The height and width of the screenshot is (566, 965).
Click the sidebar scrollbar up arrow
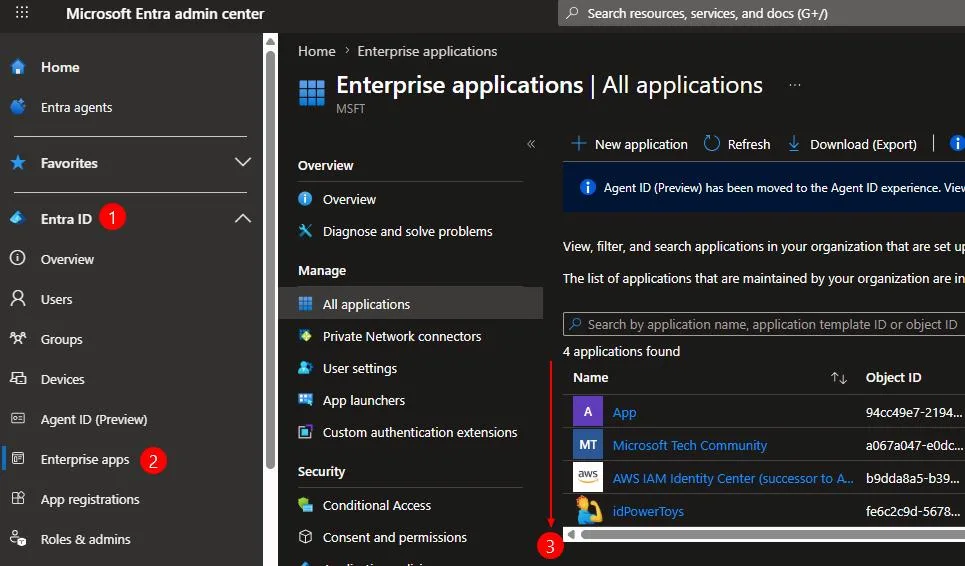270,41
